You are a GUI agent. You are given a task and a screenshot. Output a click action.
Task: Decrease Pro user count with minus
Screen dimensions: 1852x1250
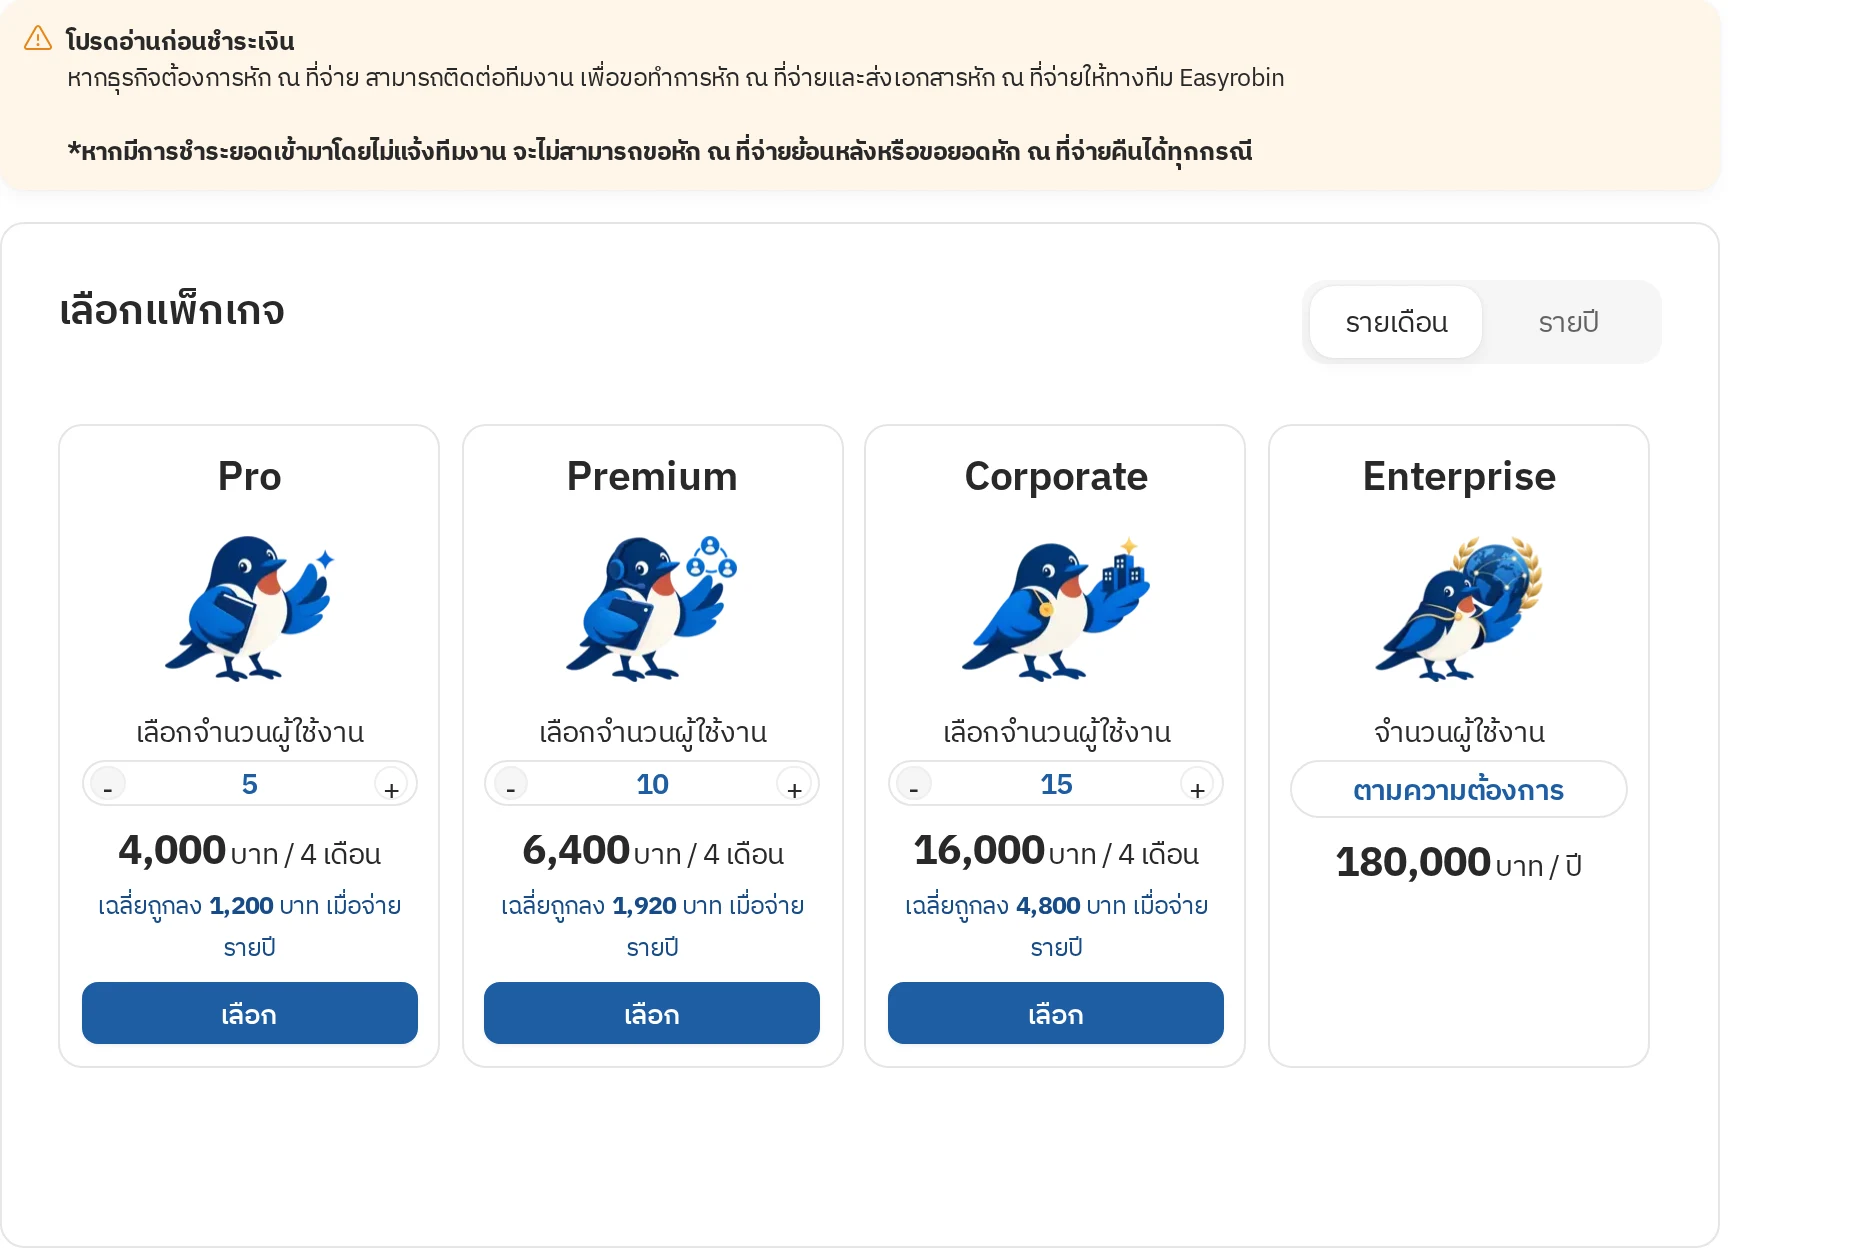coord(108,785)
